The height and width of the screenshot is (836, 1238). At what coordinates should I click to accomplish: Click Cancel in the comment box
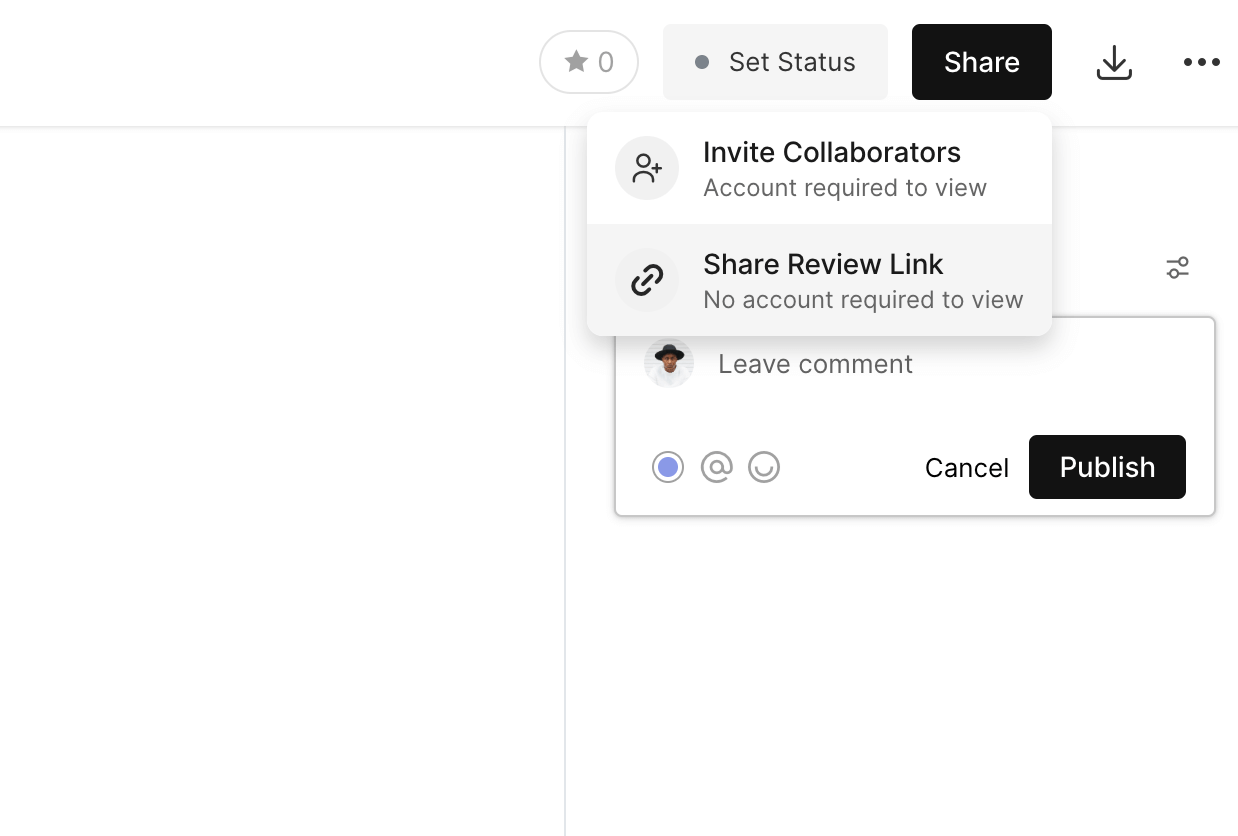pyautogui.click(x=966, y=468)
